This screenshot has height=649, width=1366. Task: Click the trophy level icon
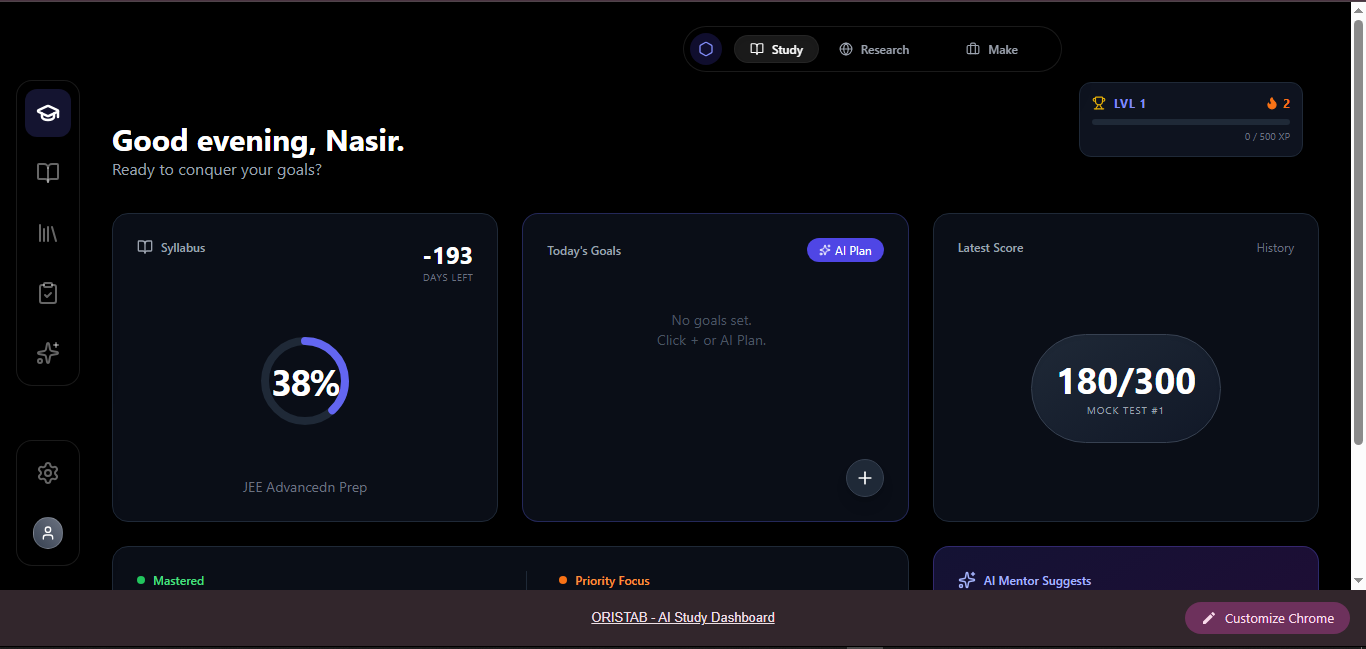pos(1099,103)
